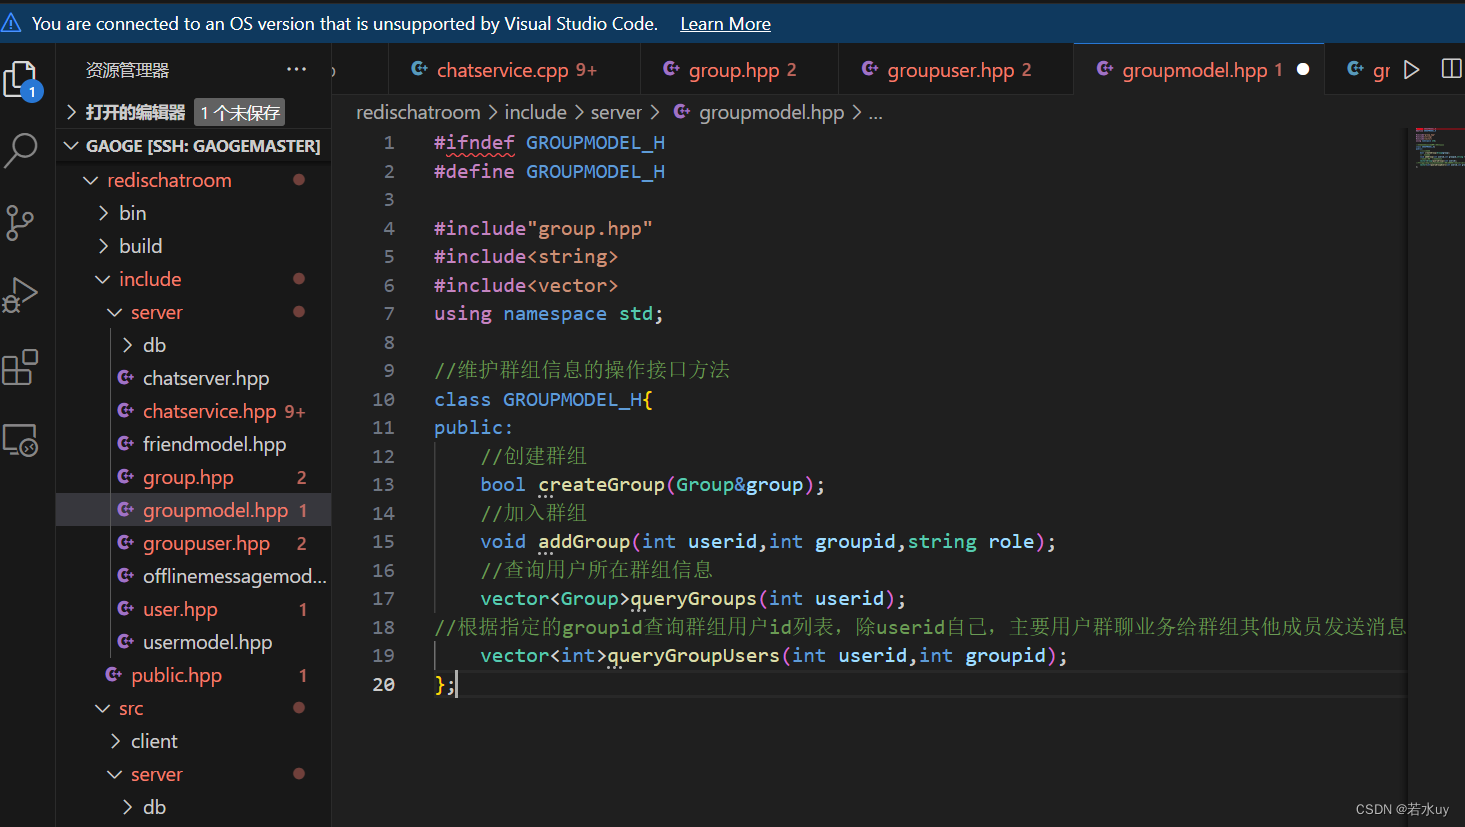The height and width of the screenshot is (827, 1465).
Task: Open the Extensions view
Action: click(20, 367)
